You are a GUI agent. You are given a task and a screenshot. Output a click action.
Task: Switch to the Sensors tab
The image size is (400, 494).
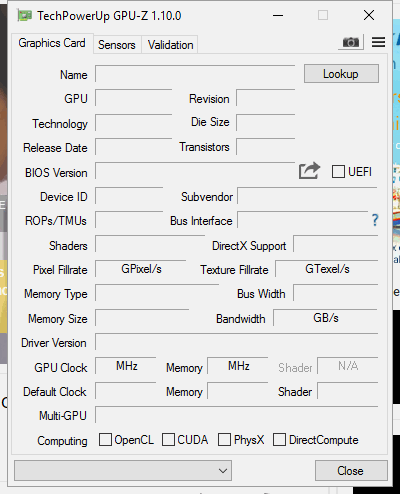click(x=117, y=45)
